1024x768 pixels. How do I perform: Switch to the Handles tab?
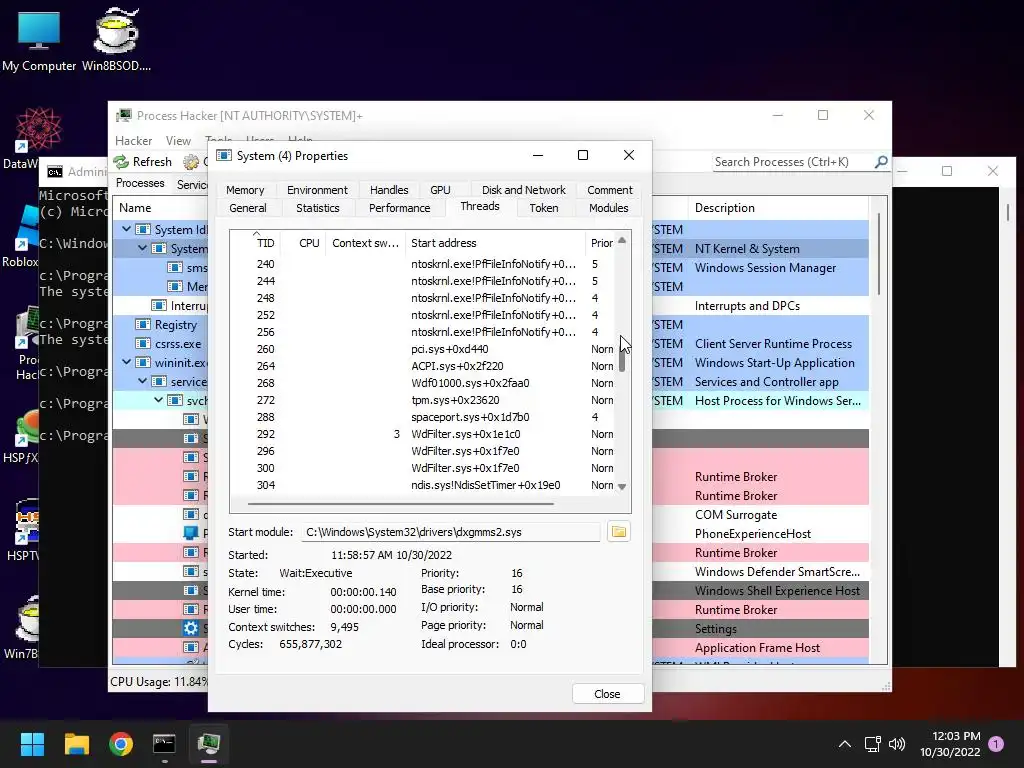(x=389, y=190)
